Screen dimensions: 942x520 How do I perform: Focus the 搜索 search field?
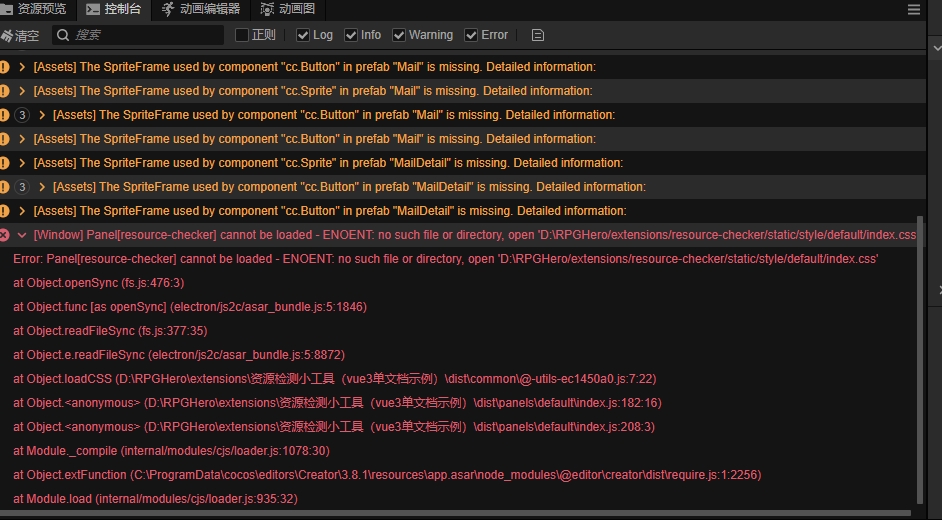tap(138, 35)
